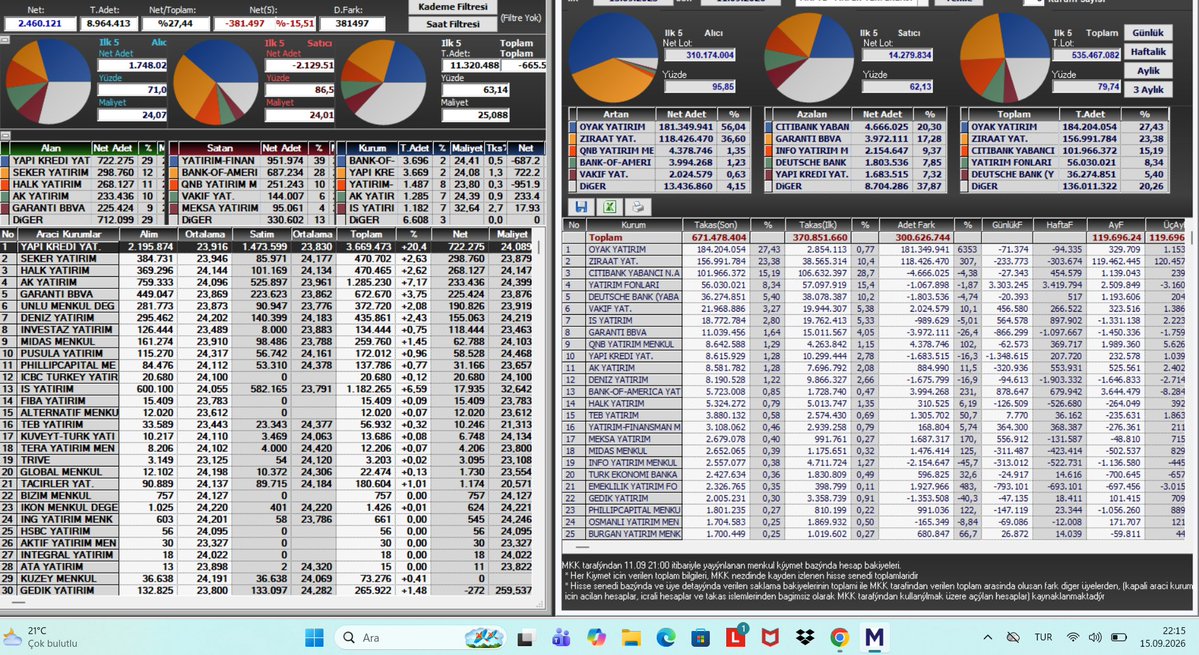The height and width of the screenshot is (655, 1199).
Task: Select the SEKER YATIRIM row in broker list
Action: pyautogui.click(x=267, y=259)
